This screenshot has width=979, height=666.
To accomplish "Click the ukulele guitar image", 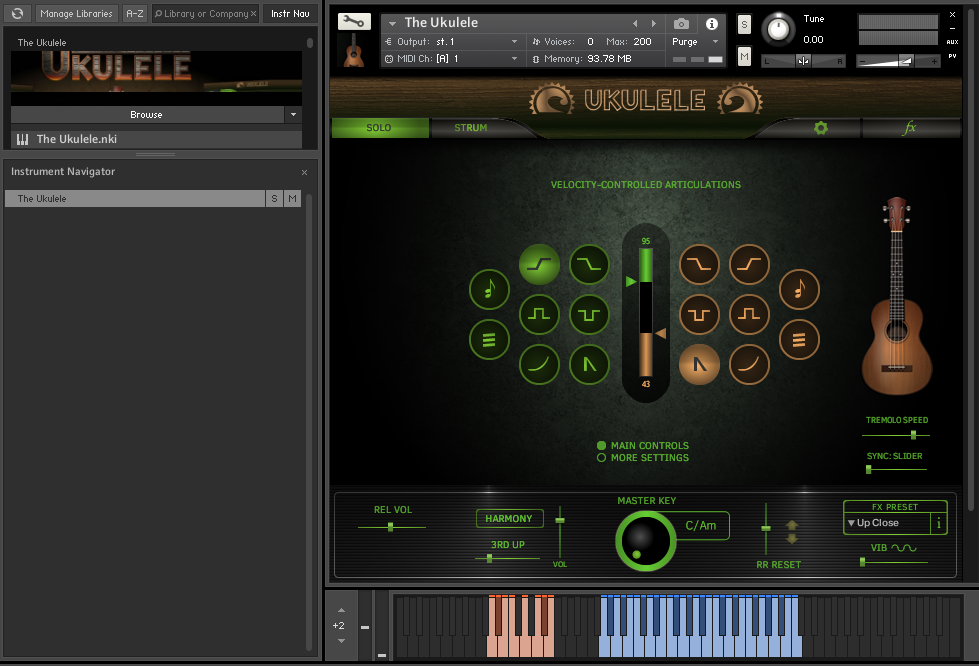I will pyautogui.click(x=897, y=296).
